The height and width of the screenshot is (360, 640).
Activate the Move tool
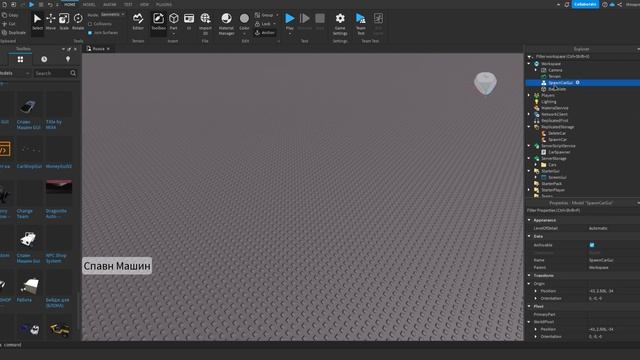click(x=51, y=22)
